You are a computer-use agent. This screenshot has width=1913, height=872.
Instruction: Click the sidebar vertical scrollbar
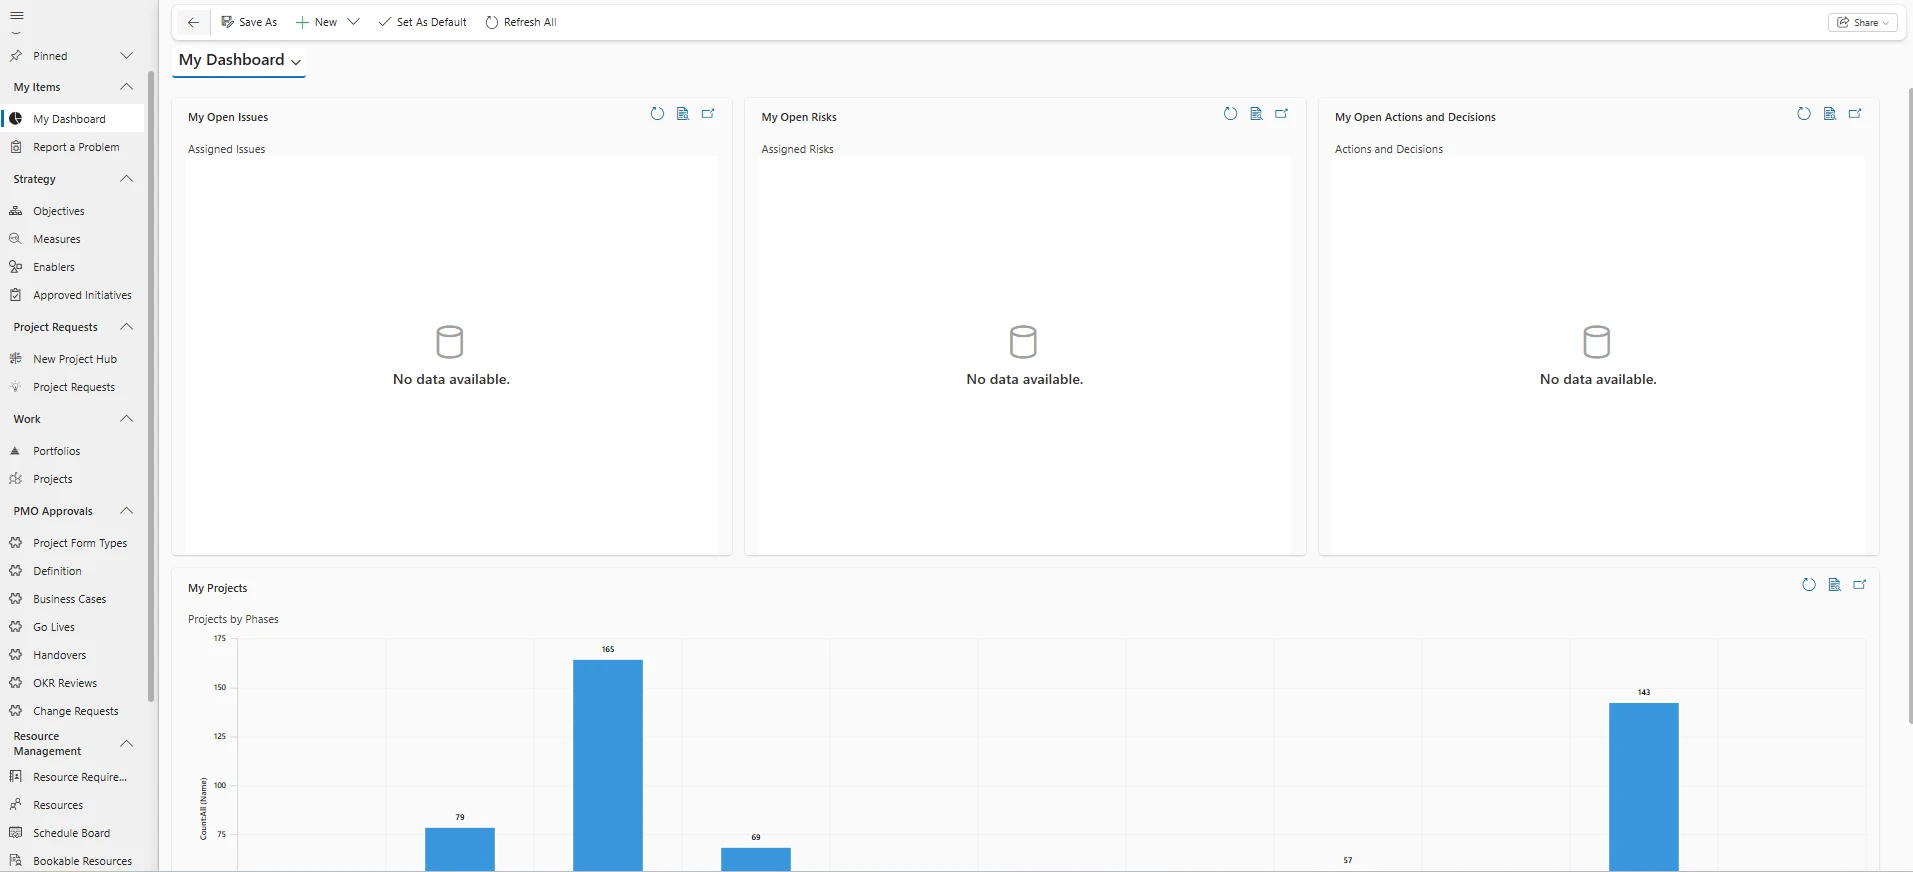(x=151, y=386)
